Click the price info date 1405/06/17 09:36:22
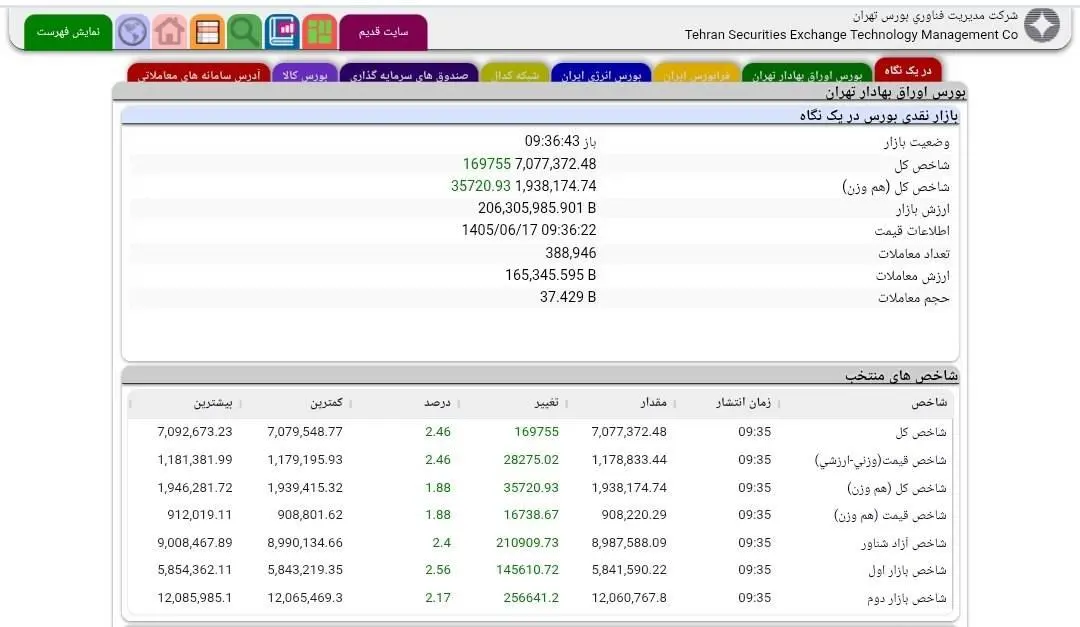The image size is (1080, 627). point(529,230)
